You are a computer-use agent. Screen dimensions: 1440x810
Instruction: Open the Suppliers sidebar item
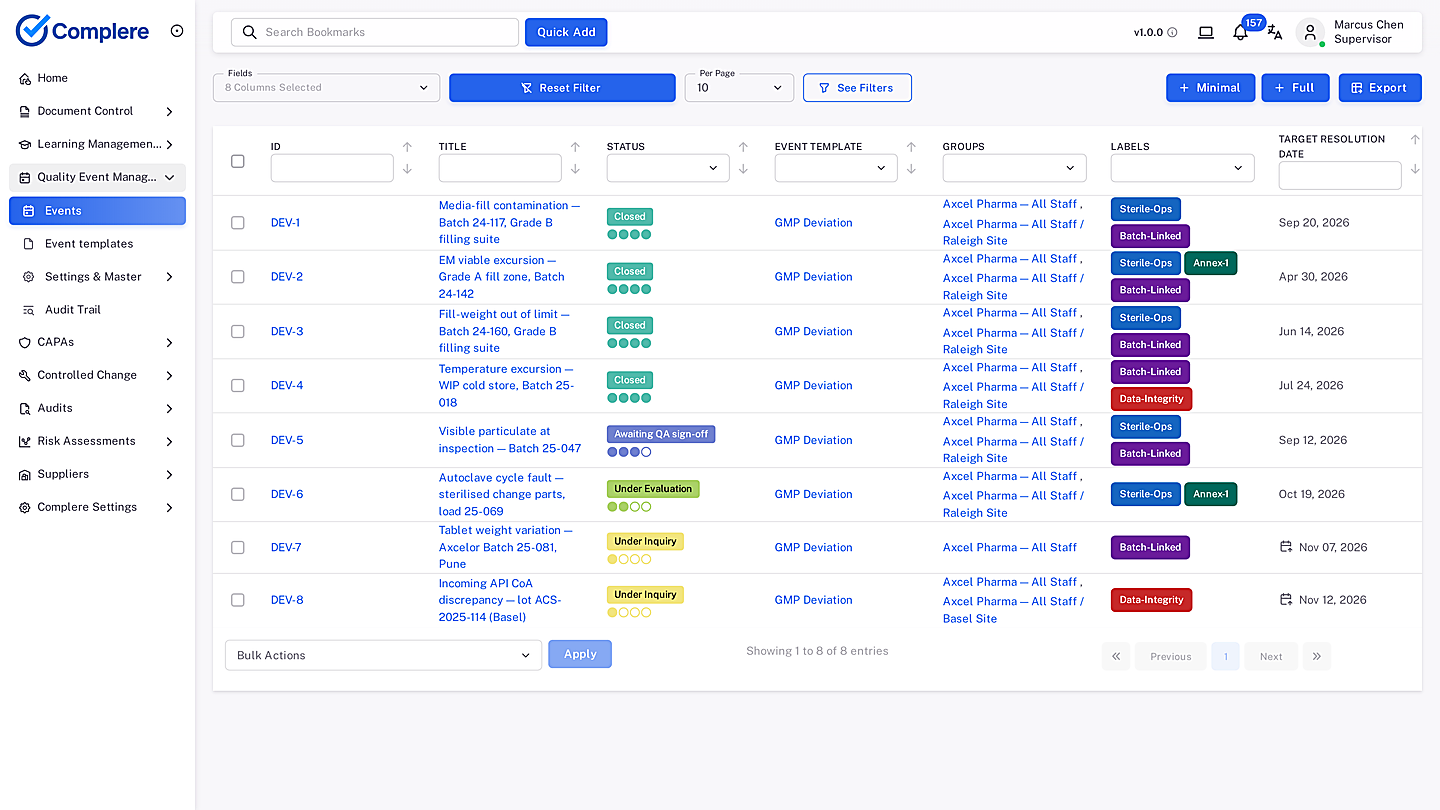click(x=97, y=474)
